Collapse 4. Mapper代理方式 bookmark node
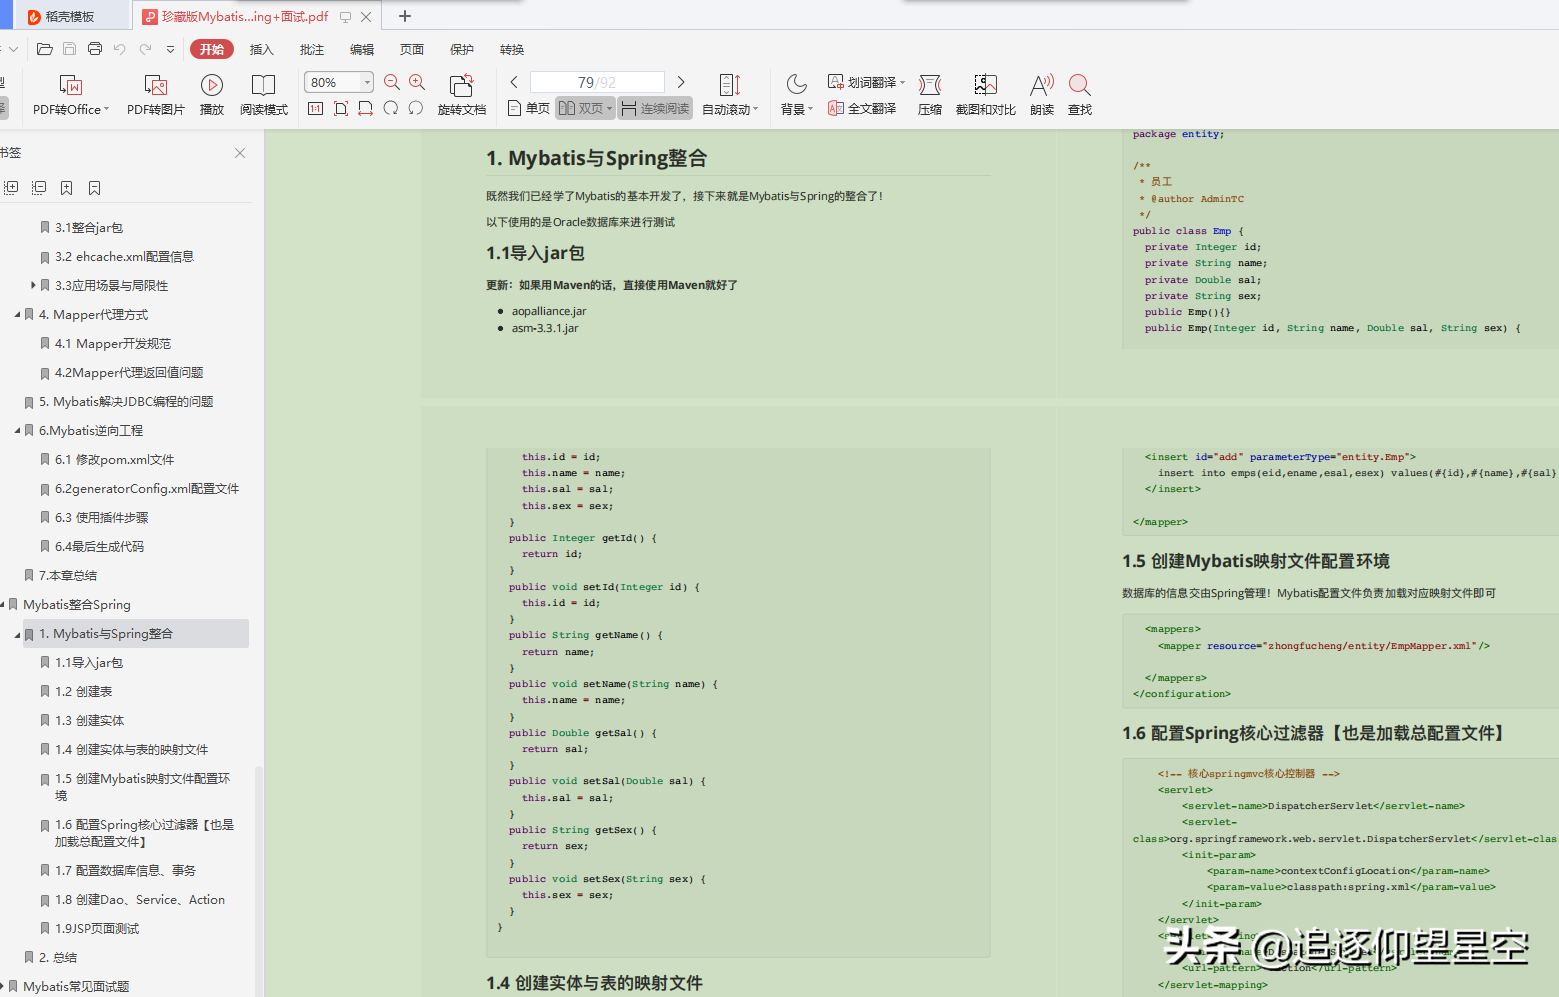 point(17,315)
